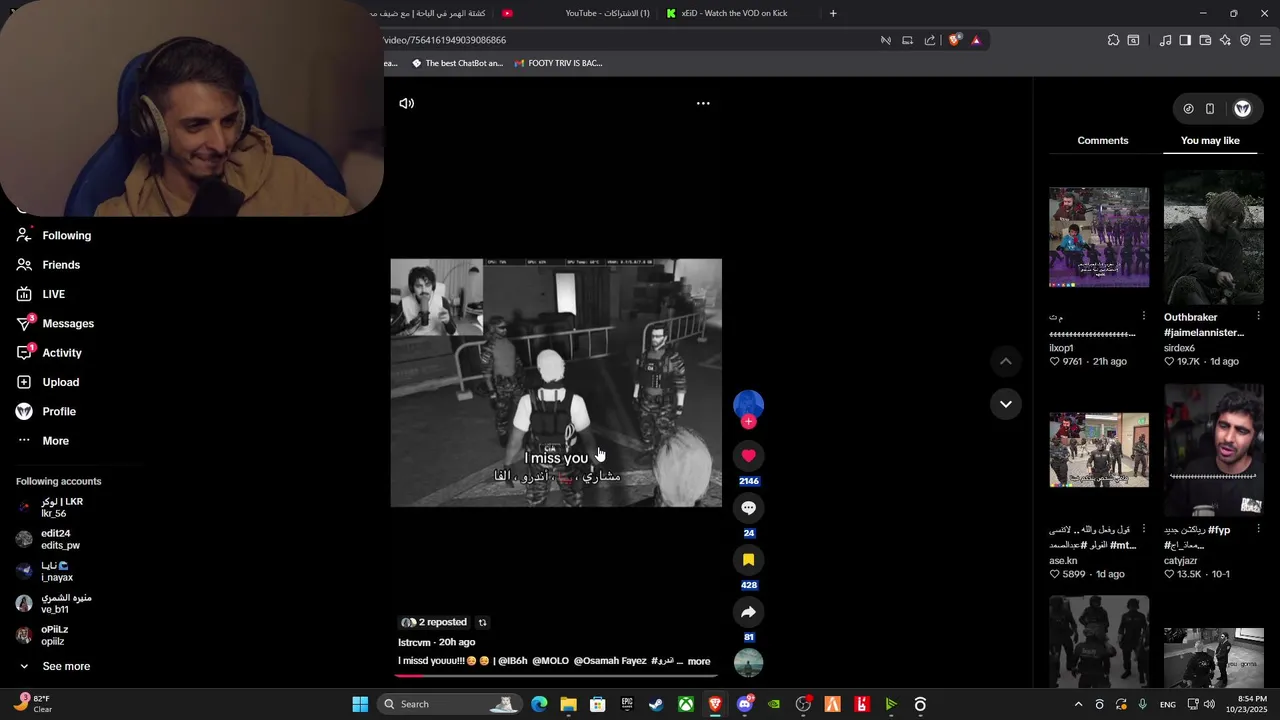This screenshot has width=1280, height=720.
Task: Open Brave VPN shield icon
Action: [1245, 40]
